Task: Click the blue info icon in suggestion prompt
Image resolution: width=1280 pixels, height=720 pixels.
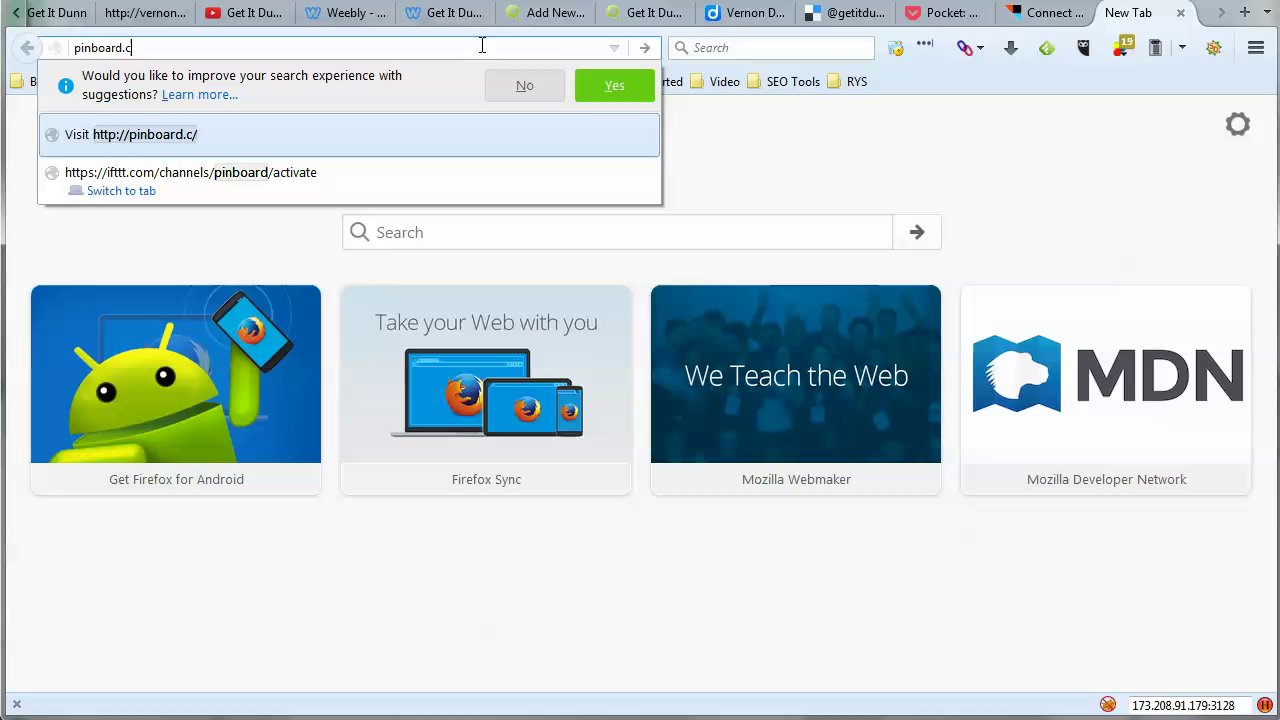Action: click(66, 86)
